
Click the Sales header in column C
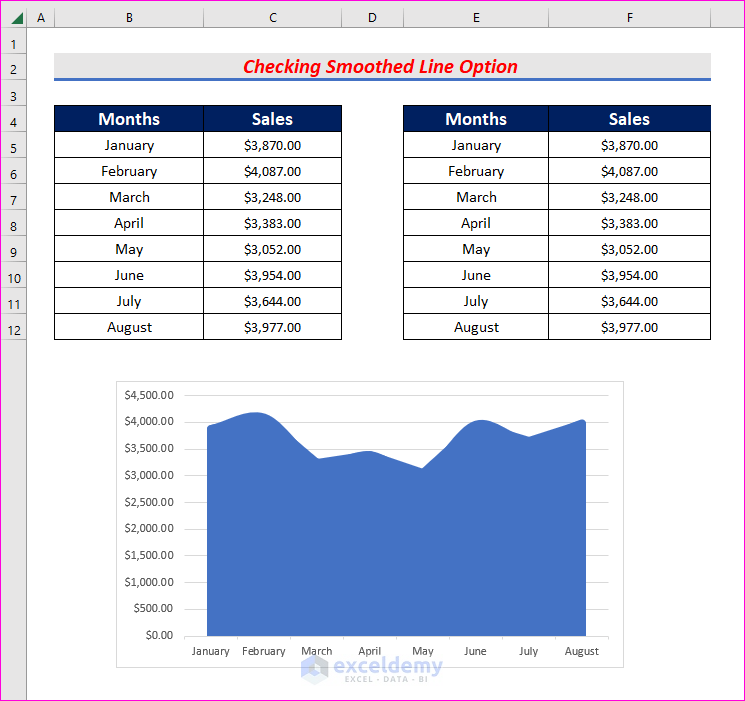[x=272, y=119]
